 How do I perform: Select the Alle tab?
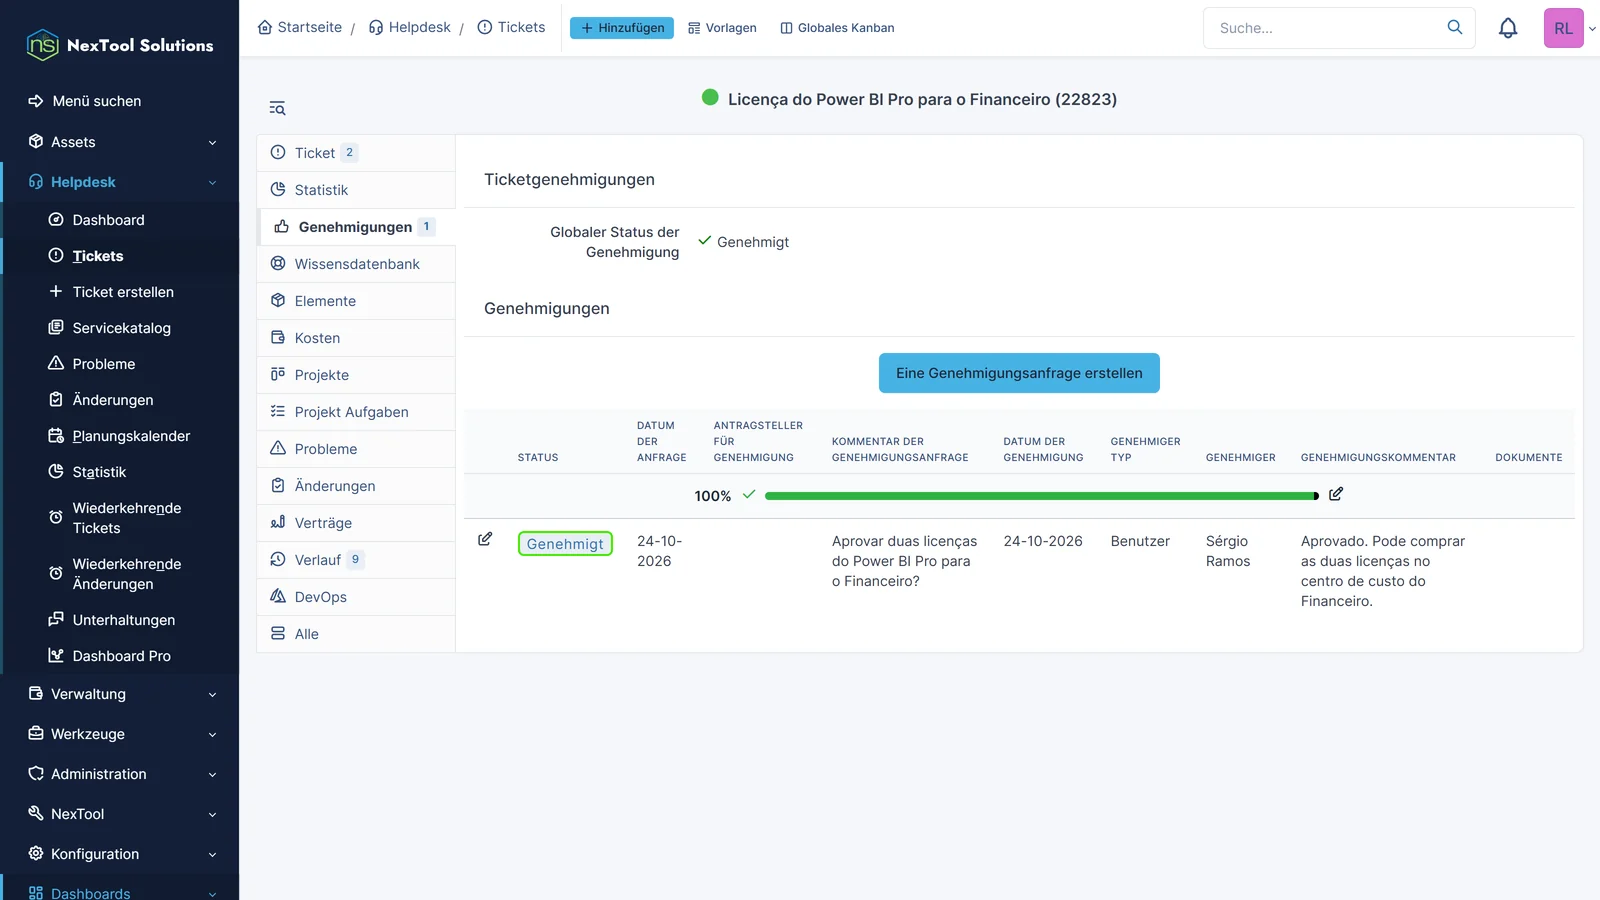(x=356, y=634)
